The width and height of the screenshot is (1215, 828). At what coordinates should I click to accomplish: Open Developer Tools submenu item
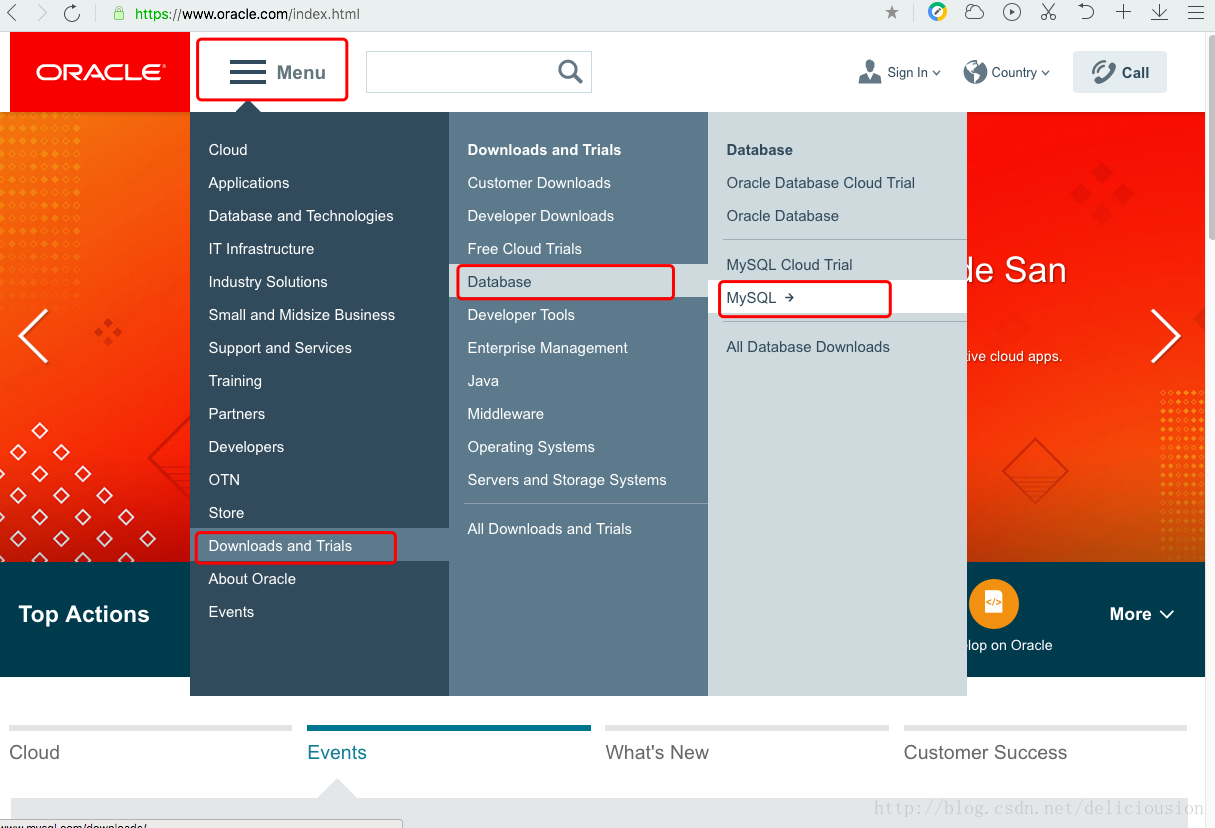click(521, 315)
